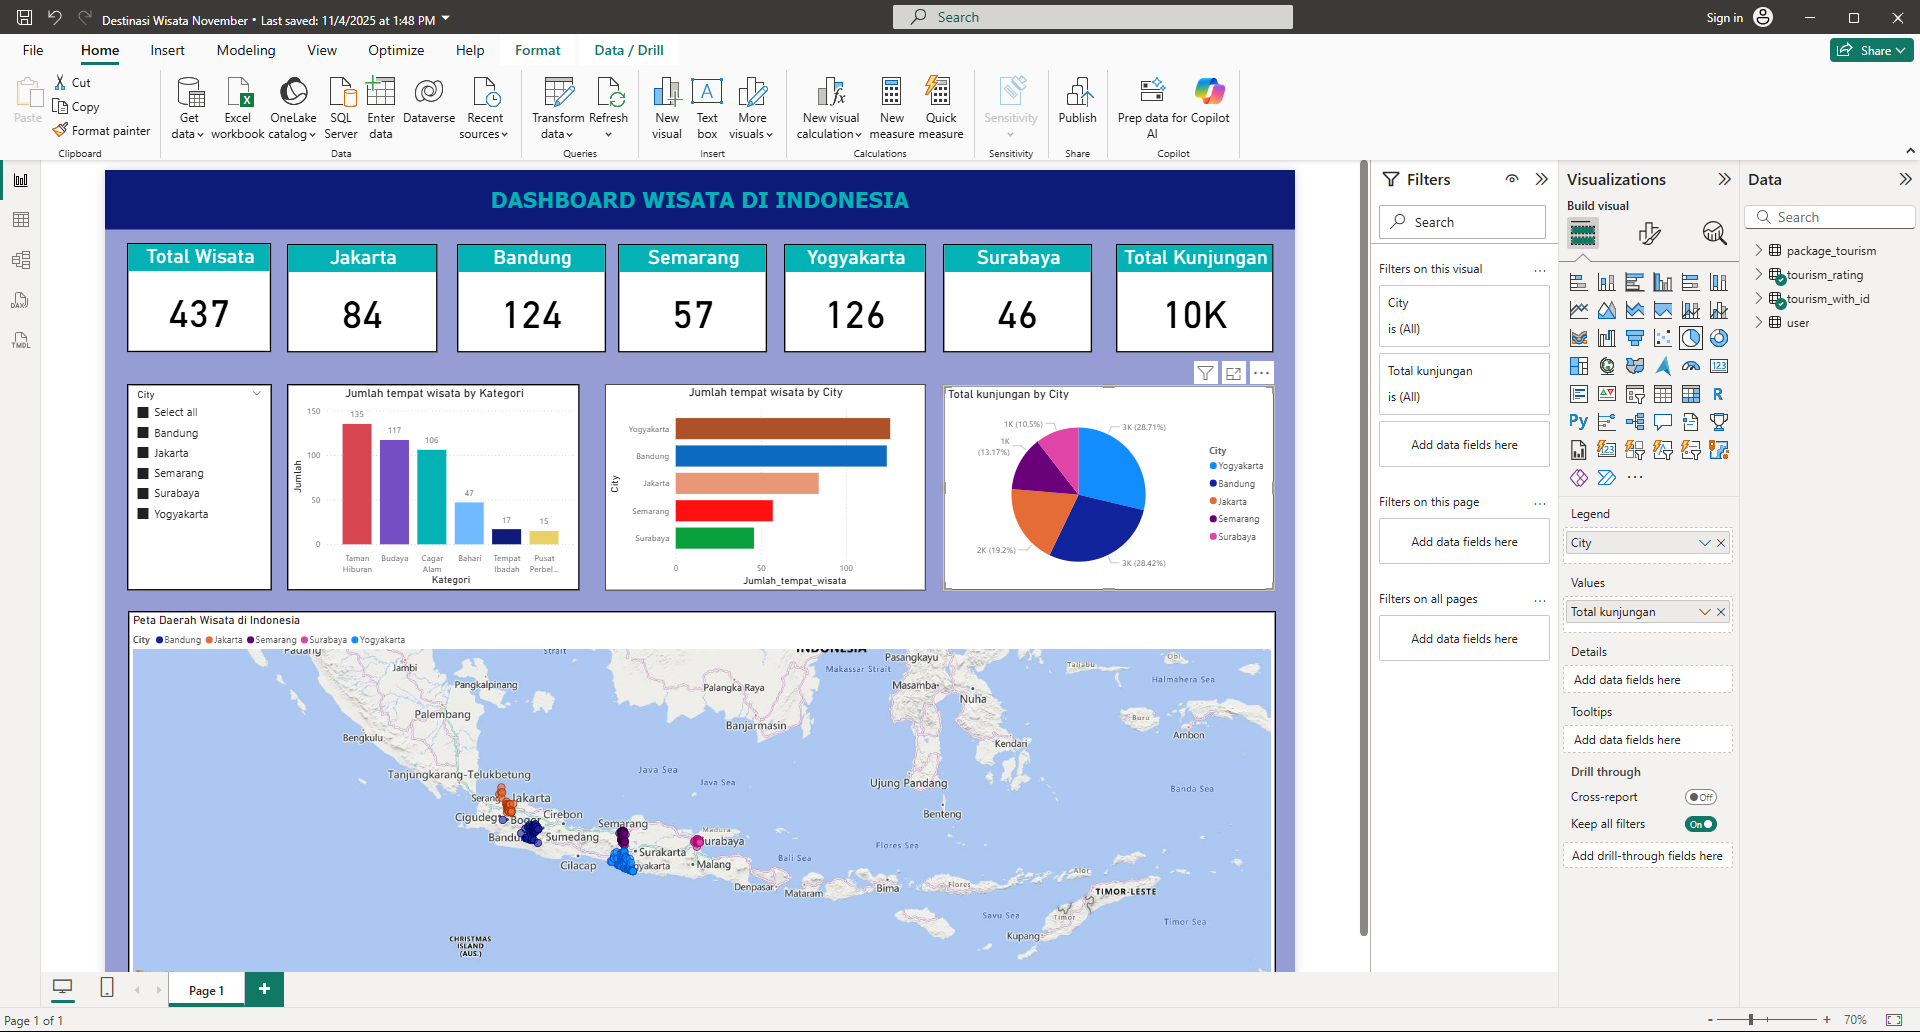This screenshot has height=1032, width=1920.
Task: Click Sign in
Action: [1724, 17]
